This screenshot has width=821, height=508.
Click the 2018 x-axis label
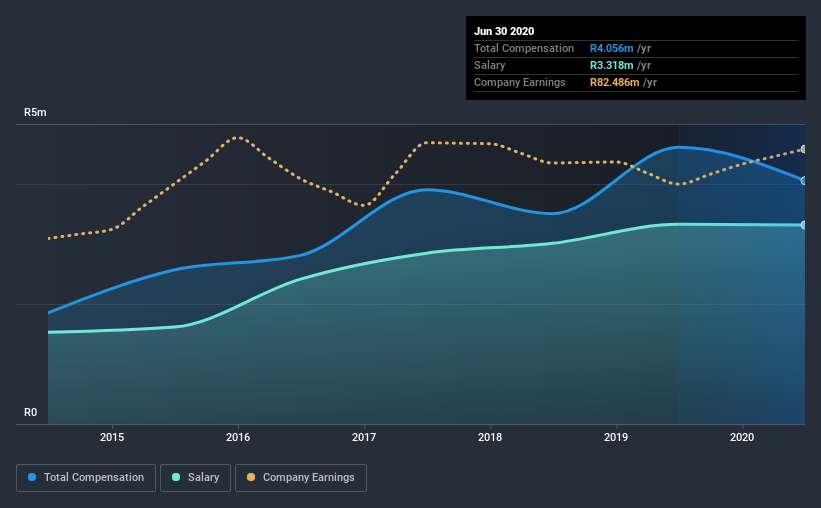[490, 437]
